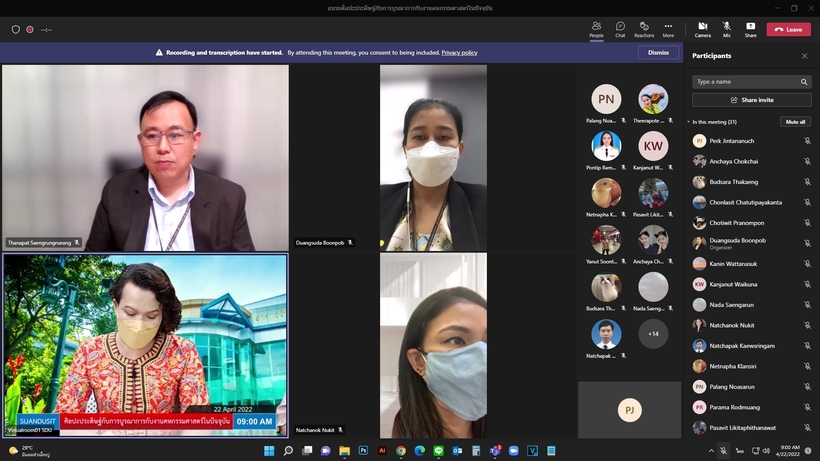Click Pontip Bam avatar tile
Image resolution: width=820 pixels, height=461 pixels.
point(606,146)
